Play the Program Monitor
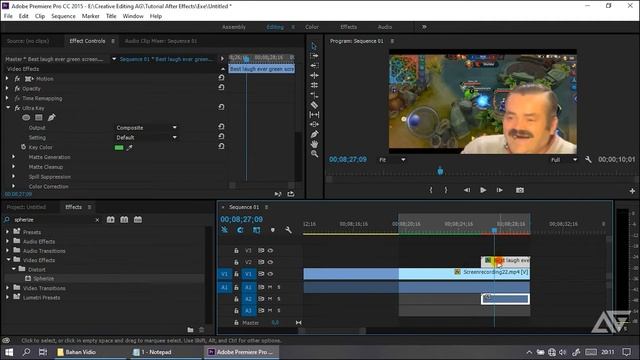Screen dimensions: 640x360 click(x=483, y=190)
